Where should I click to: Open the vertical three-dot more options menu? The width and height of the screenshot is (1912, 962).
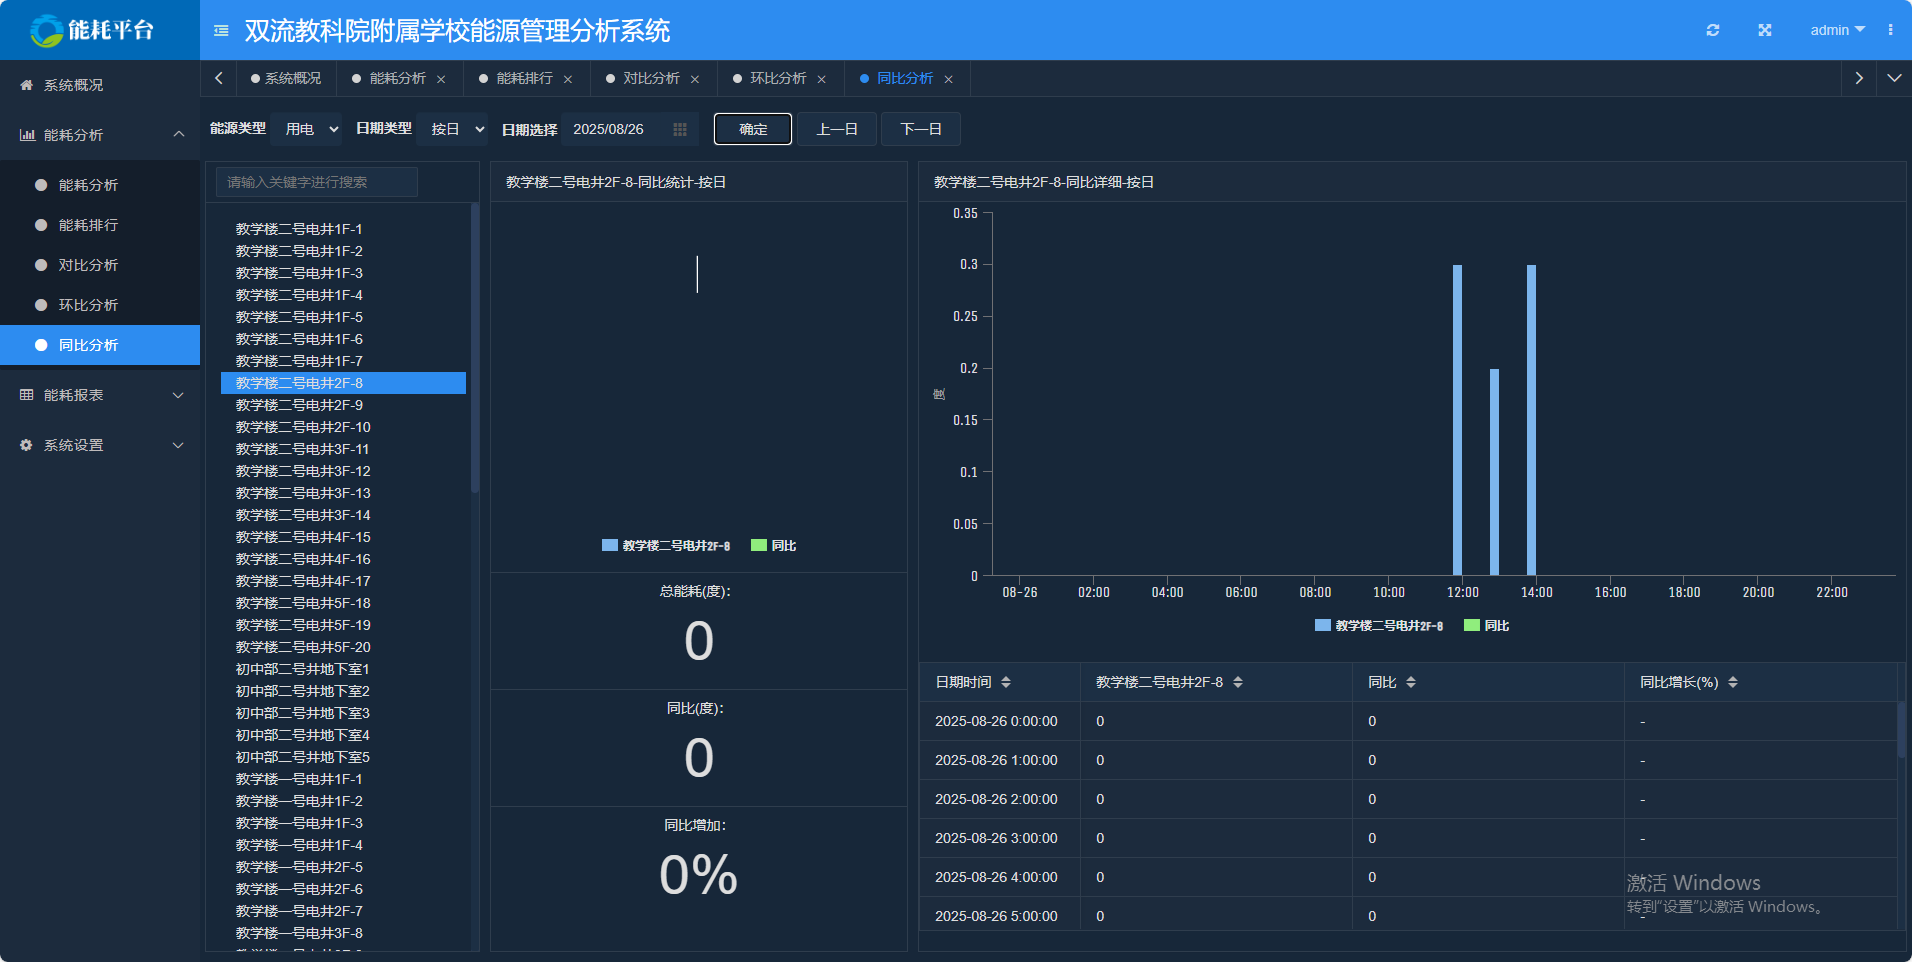click(x=1890, y=30)
